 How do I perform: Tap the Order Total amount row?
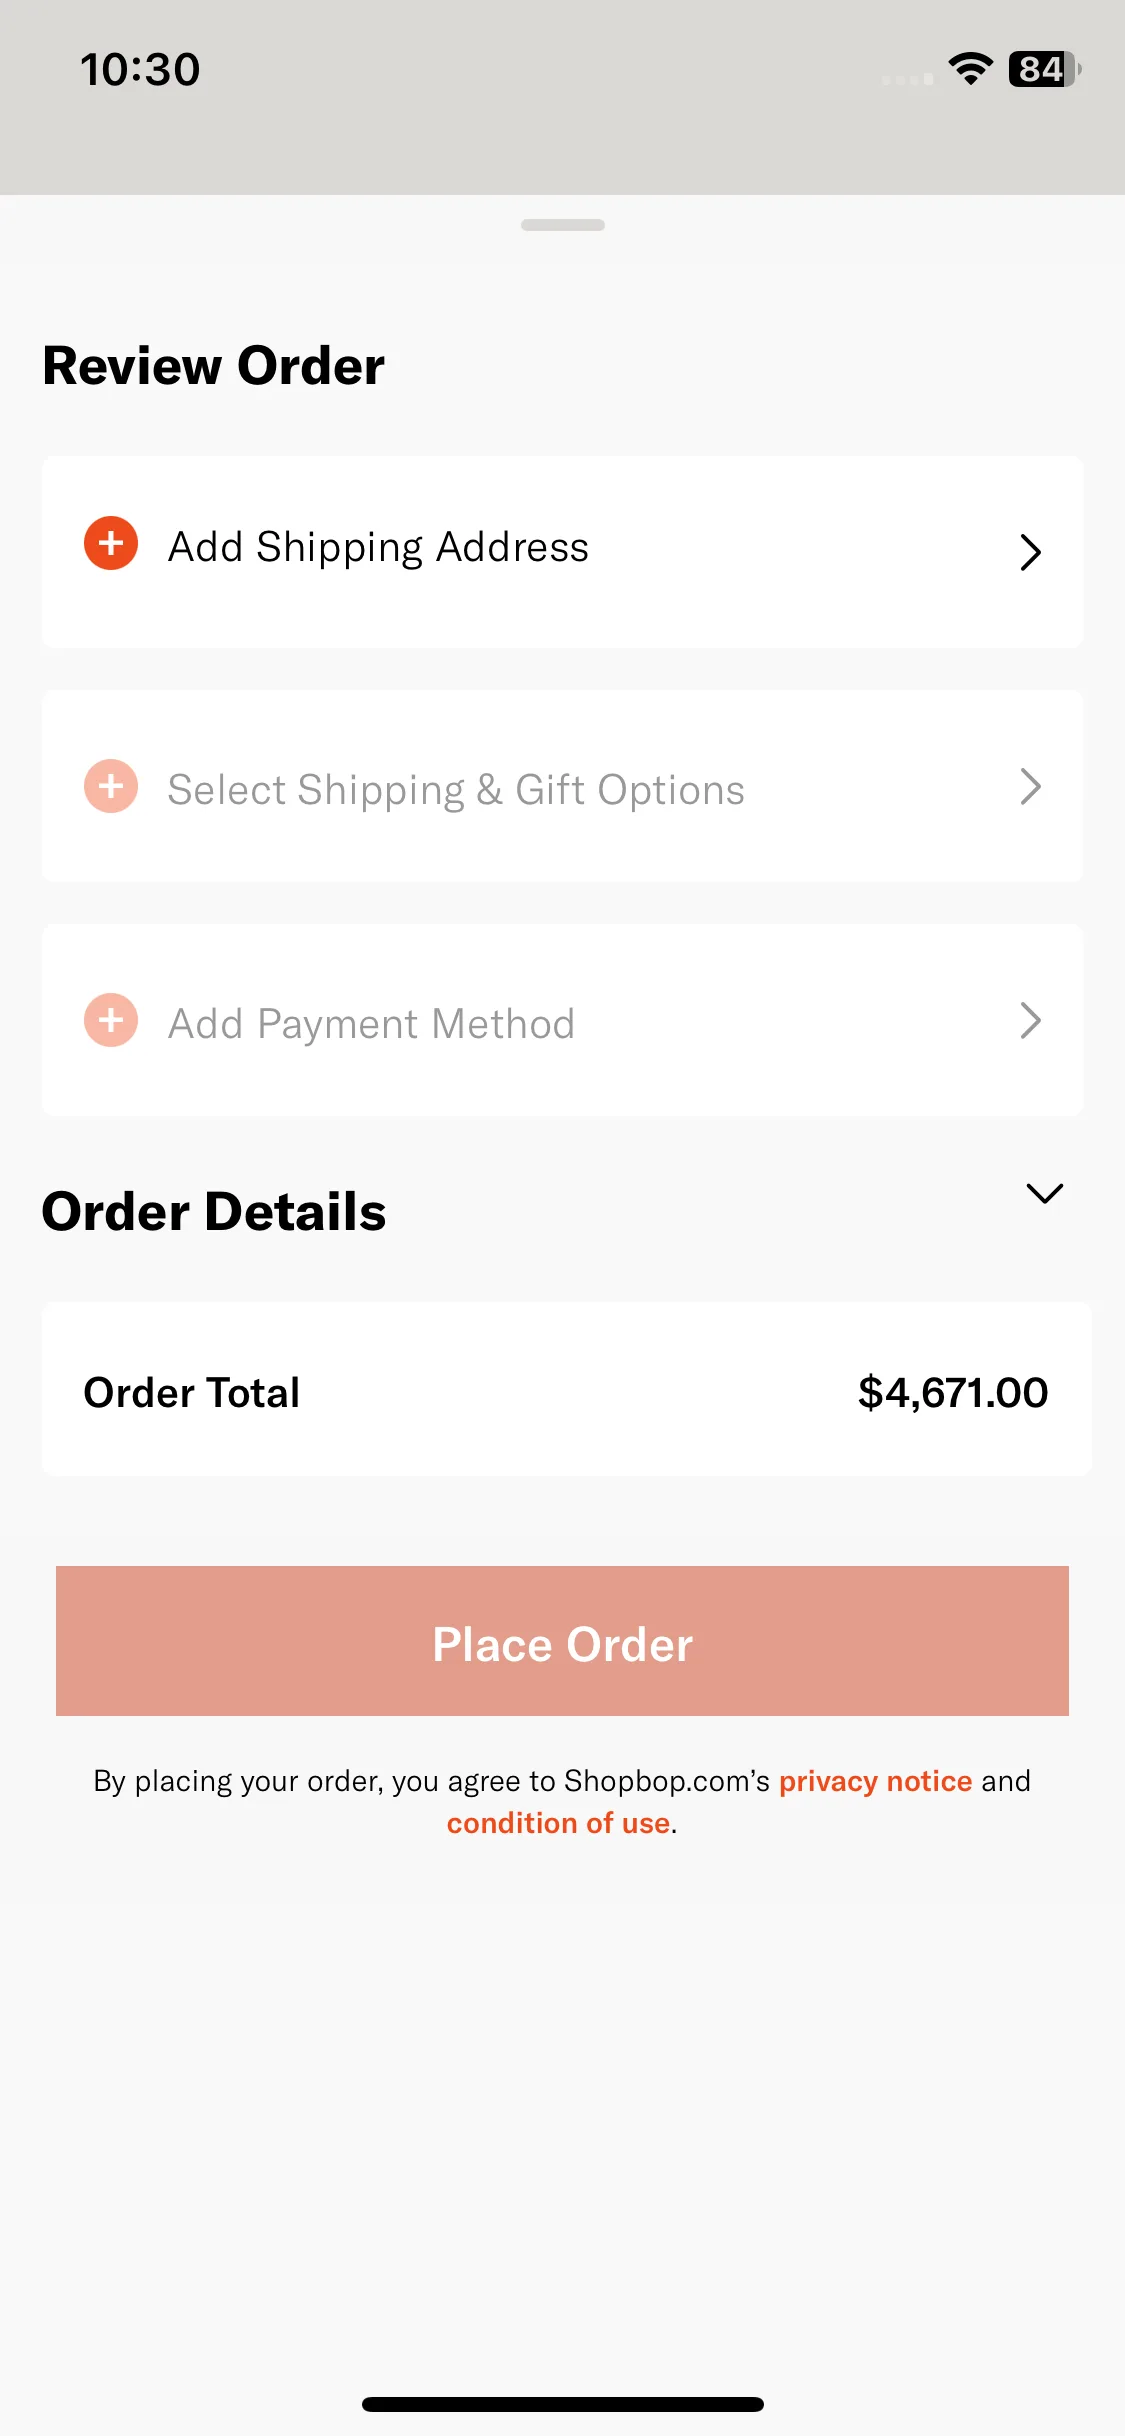point(566,1389)
